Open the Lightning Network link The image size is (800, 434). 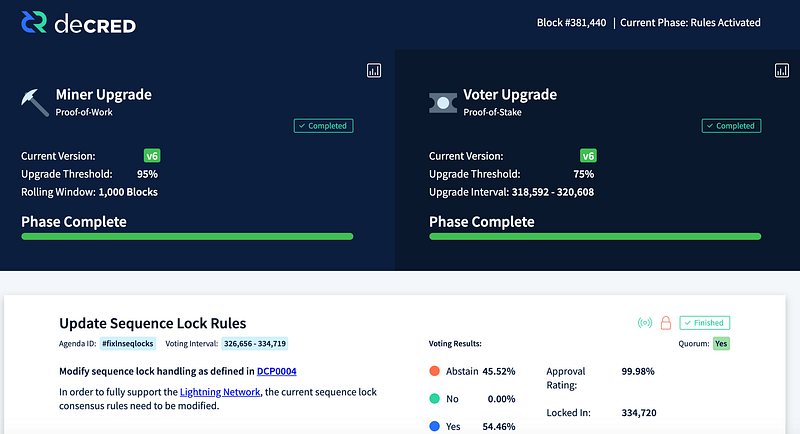click(220, 392)
